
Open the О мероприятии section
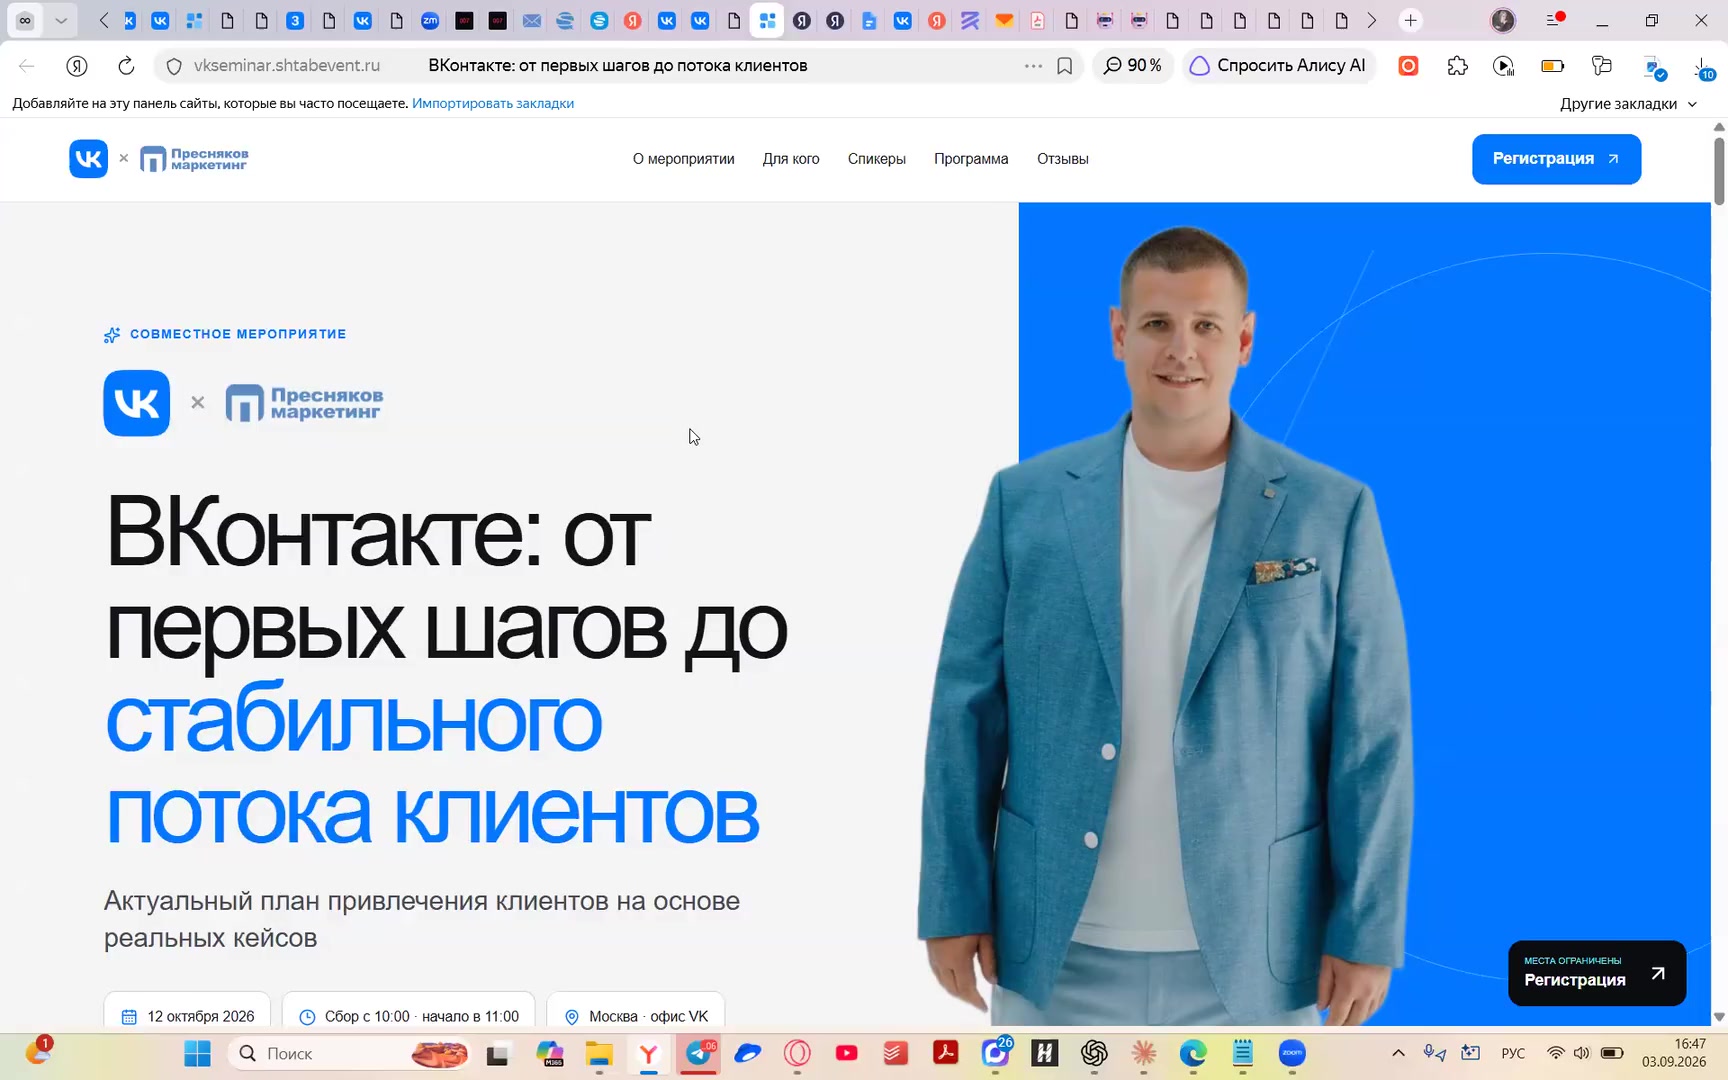click(683, 159)
